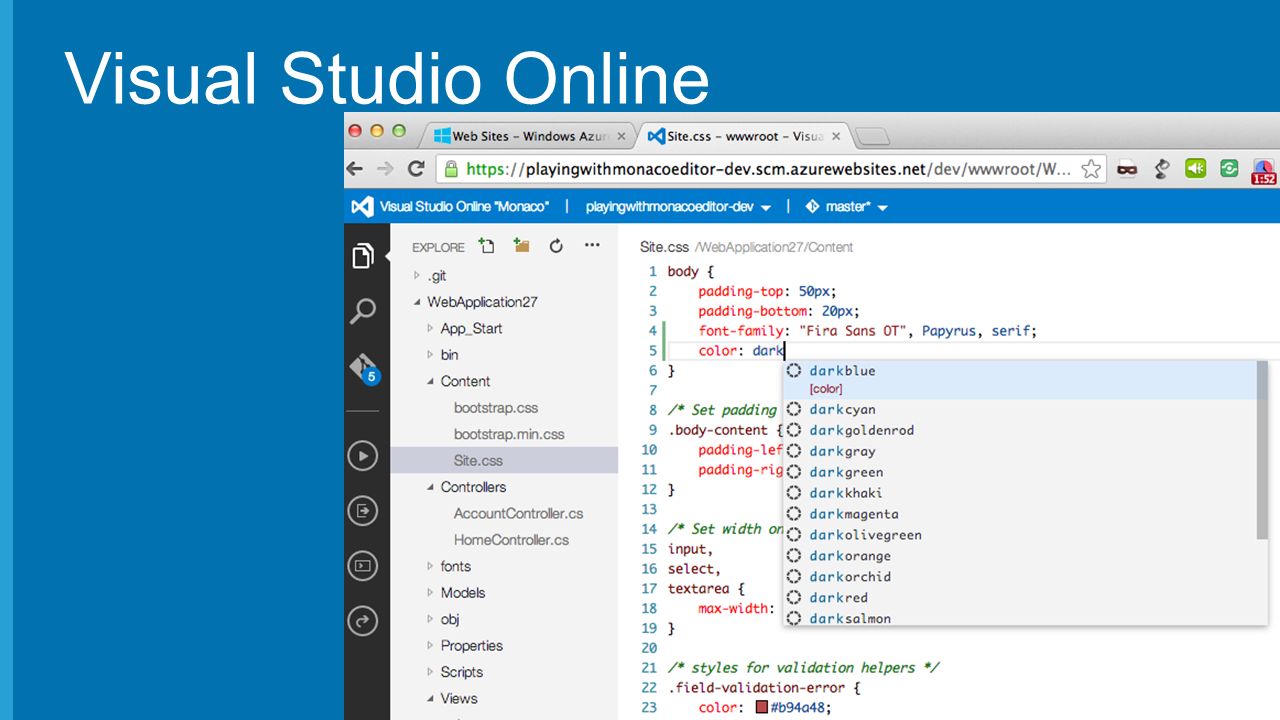Click the mask extension icon in Chrome
The image size is (1280, 720).
pos(1127,169)
